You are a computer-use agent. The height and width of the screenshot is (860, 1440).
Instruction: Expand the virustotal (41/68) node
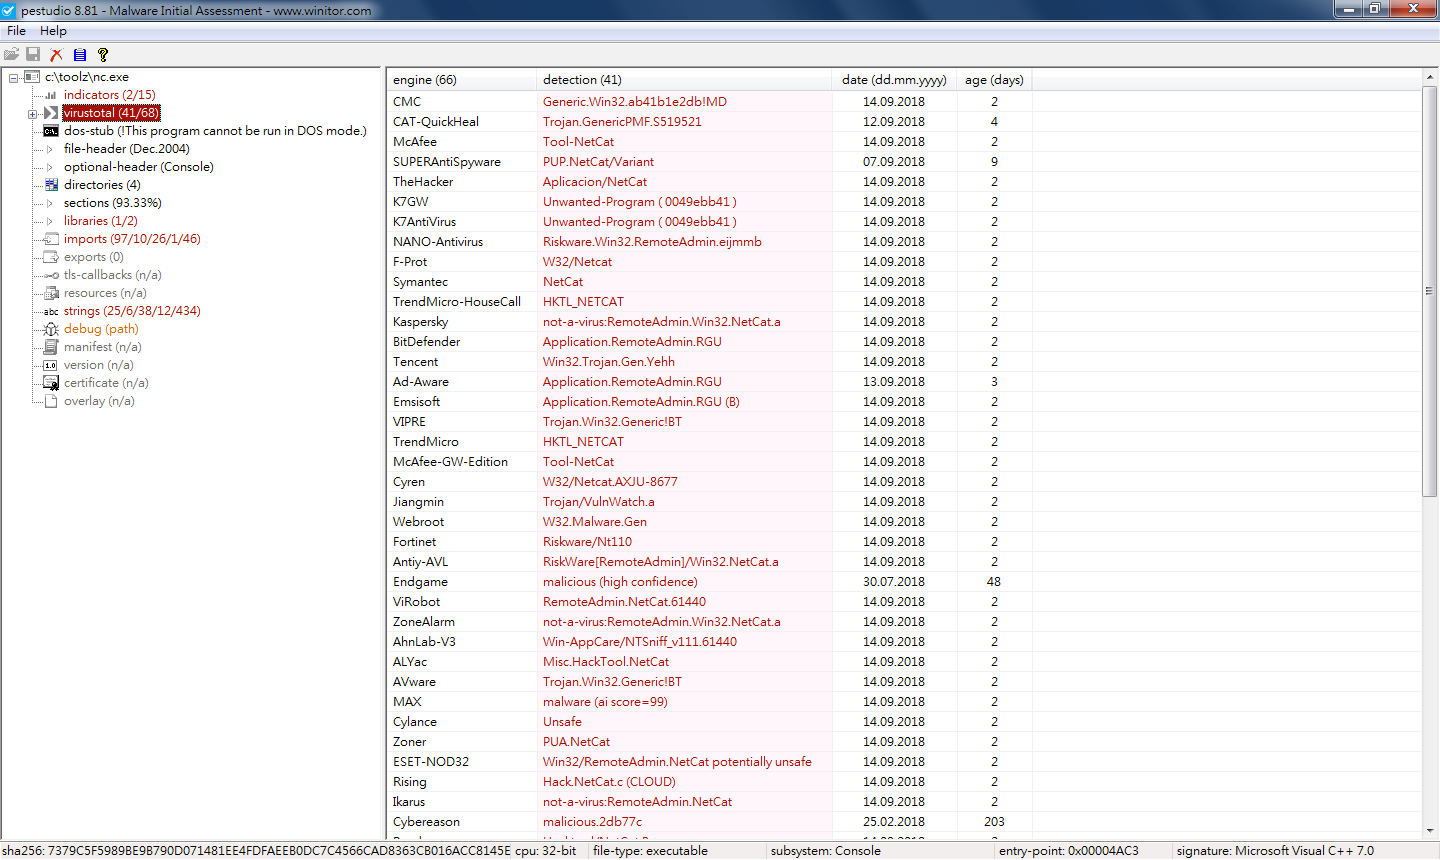32,114
